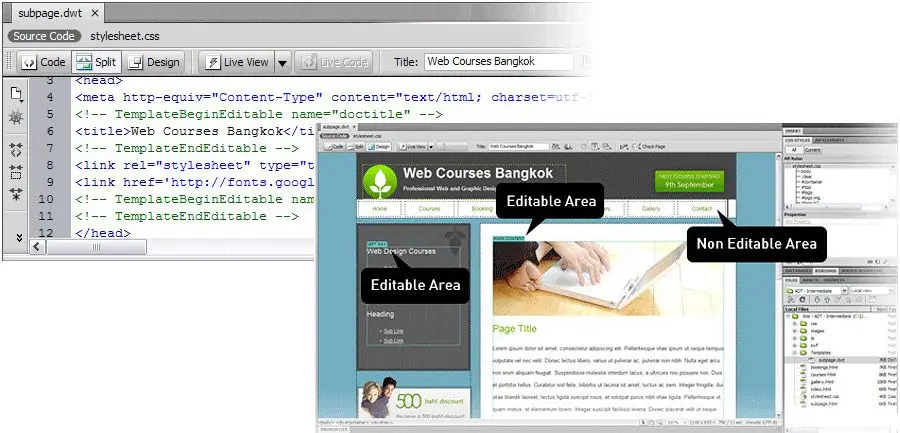This screenshot has width=900, height=433.
Task: Switch to Design view
Action: pos(153,62)
